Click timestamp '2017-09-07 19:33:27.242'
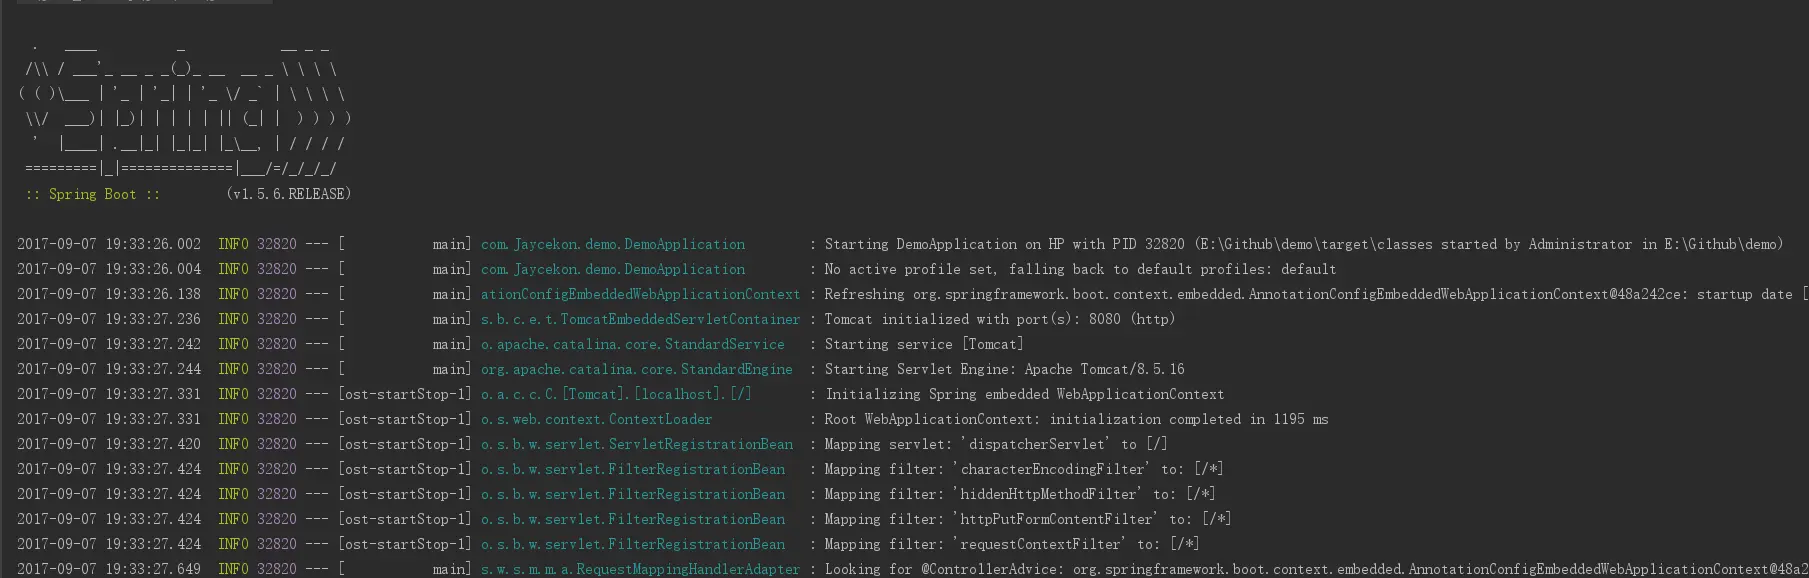This screenshot has width=1809, height=578. coord(109,344)
